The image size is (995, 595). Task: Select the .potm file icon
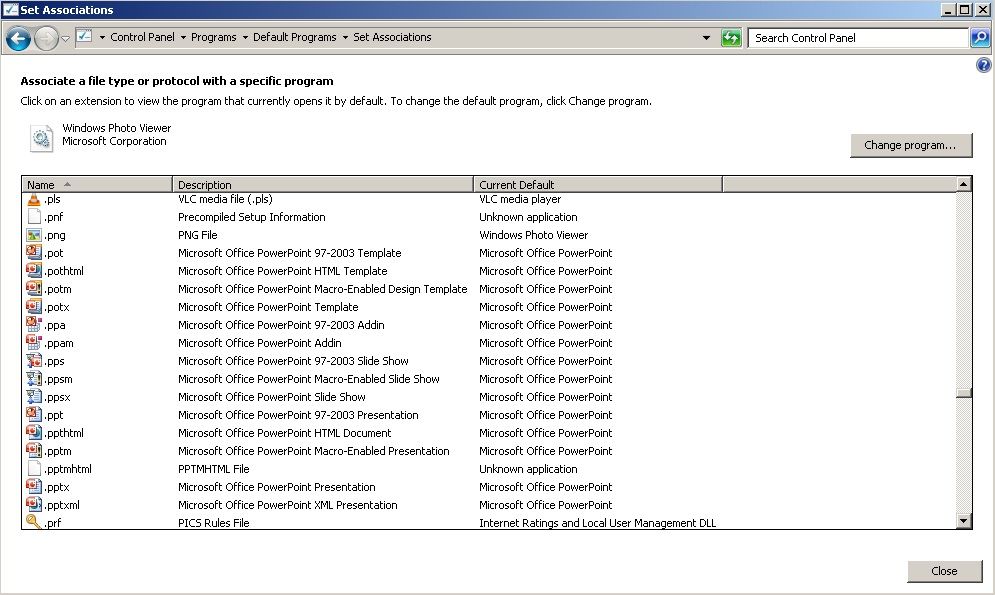tap(34, 289)
